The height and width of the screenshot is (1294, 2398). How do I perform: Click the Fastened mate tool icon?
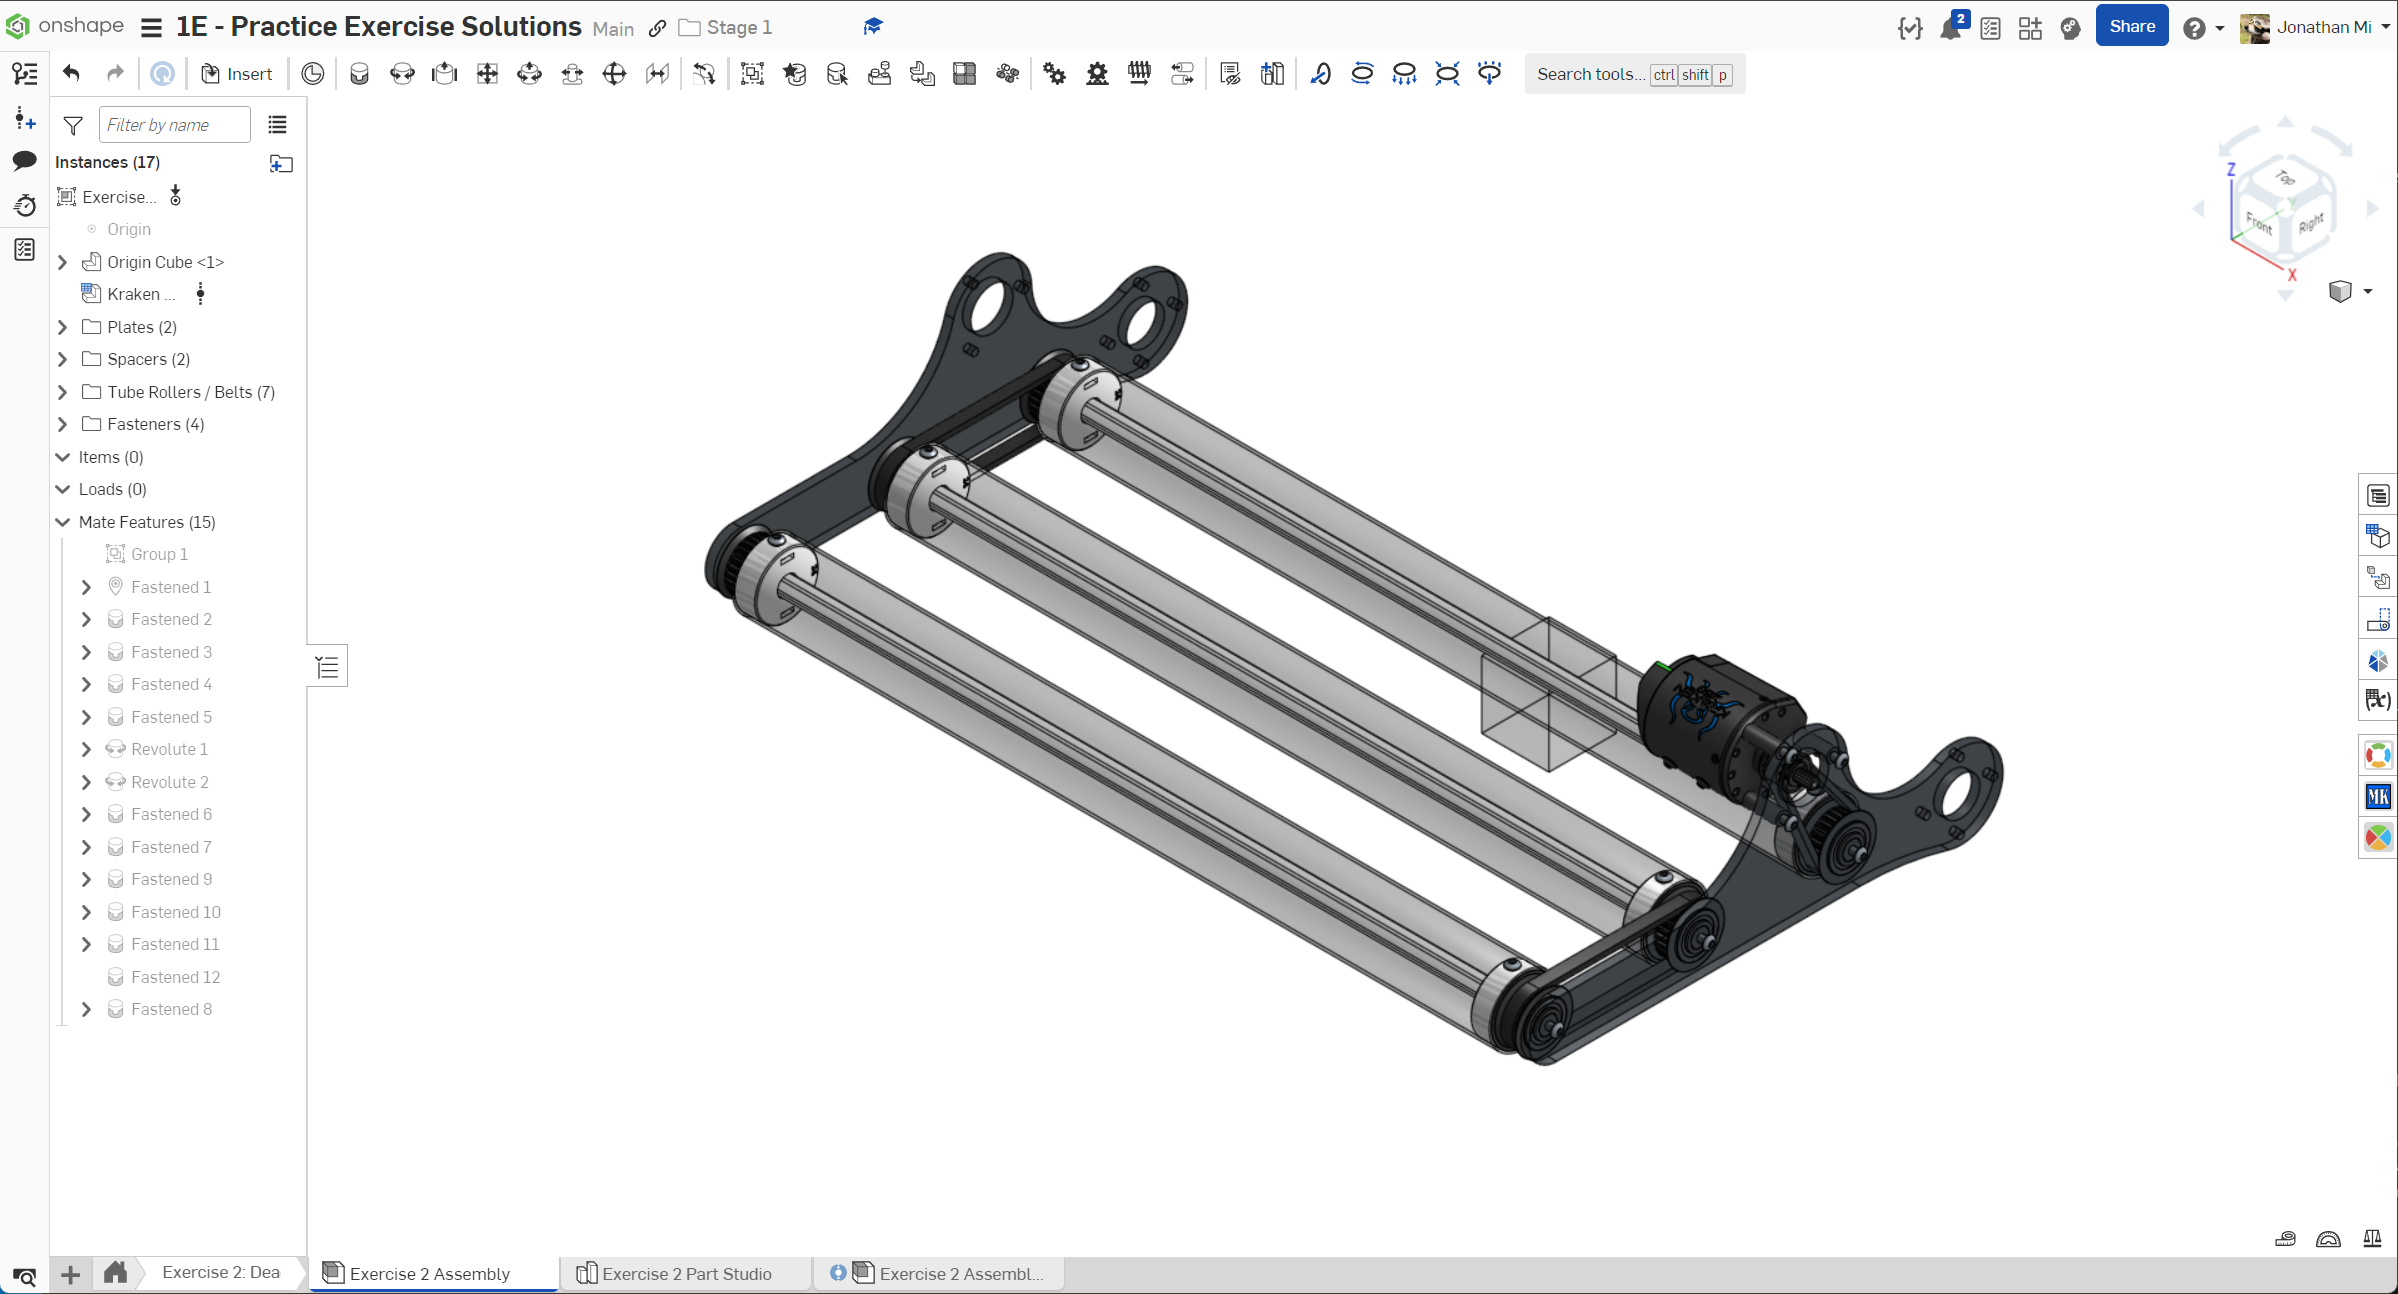[360, 74]
